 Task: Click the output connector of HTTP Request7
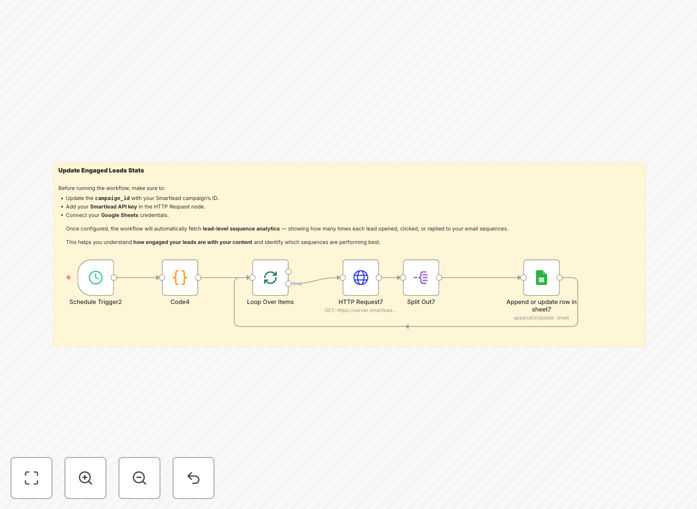pos(379,277)
